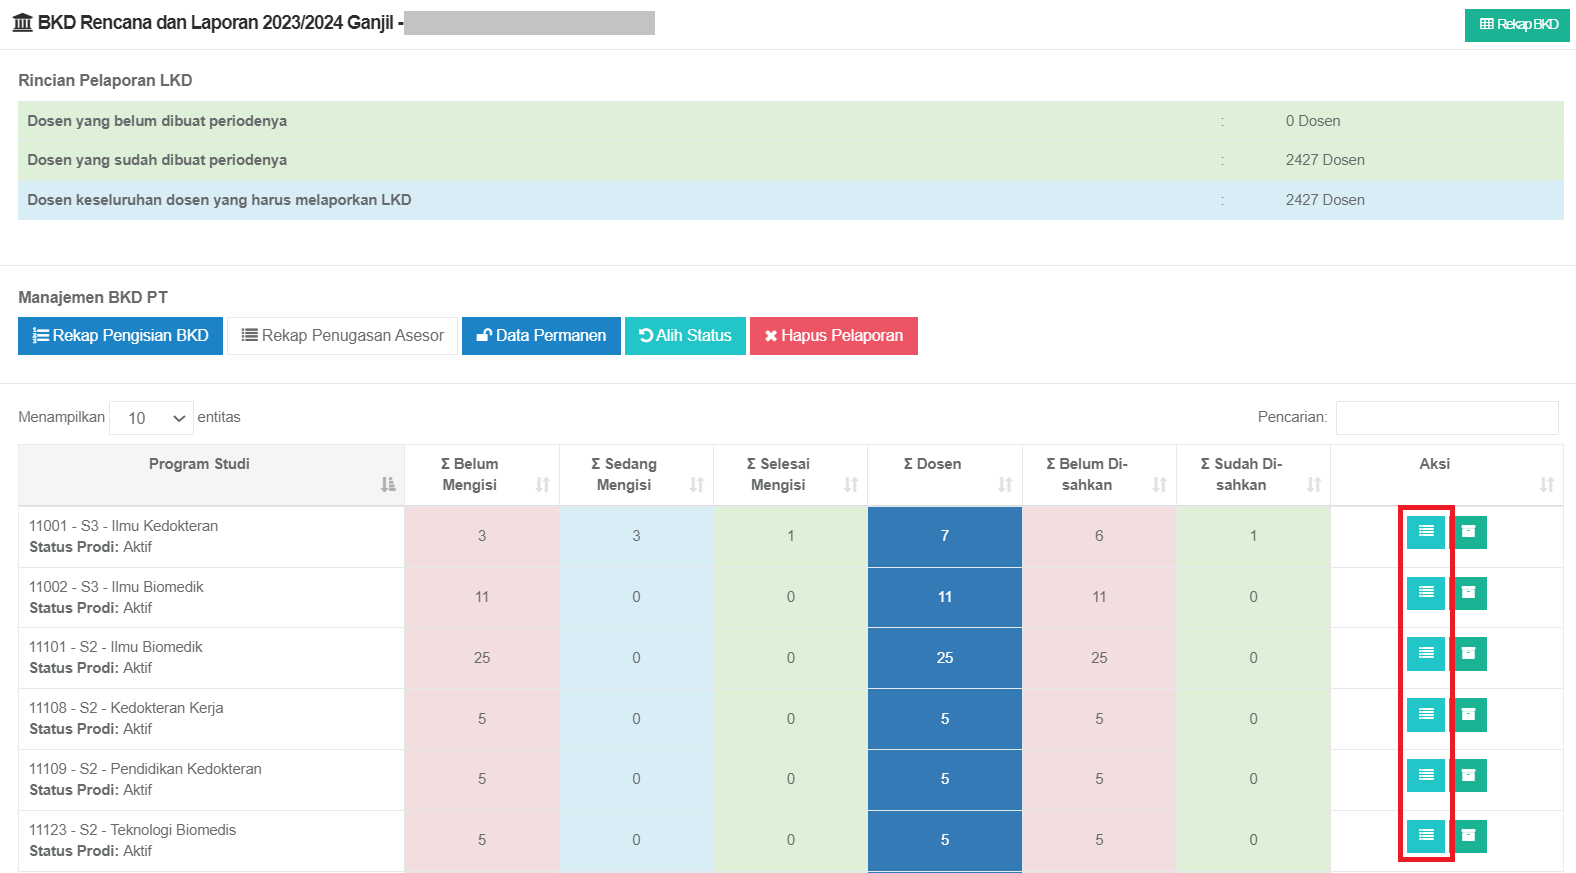1576x873 pixels.
Task: Click 'Dosen keseluruhan dosen yang harus melaporkan LKD' row
Action: 791,200
